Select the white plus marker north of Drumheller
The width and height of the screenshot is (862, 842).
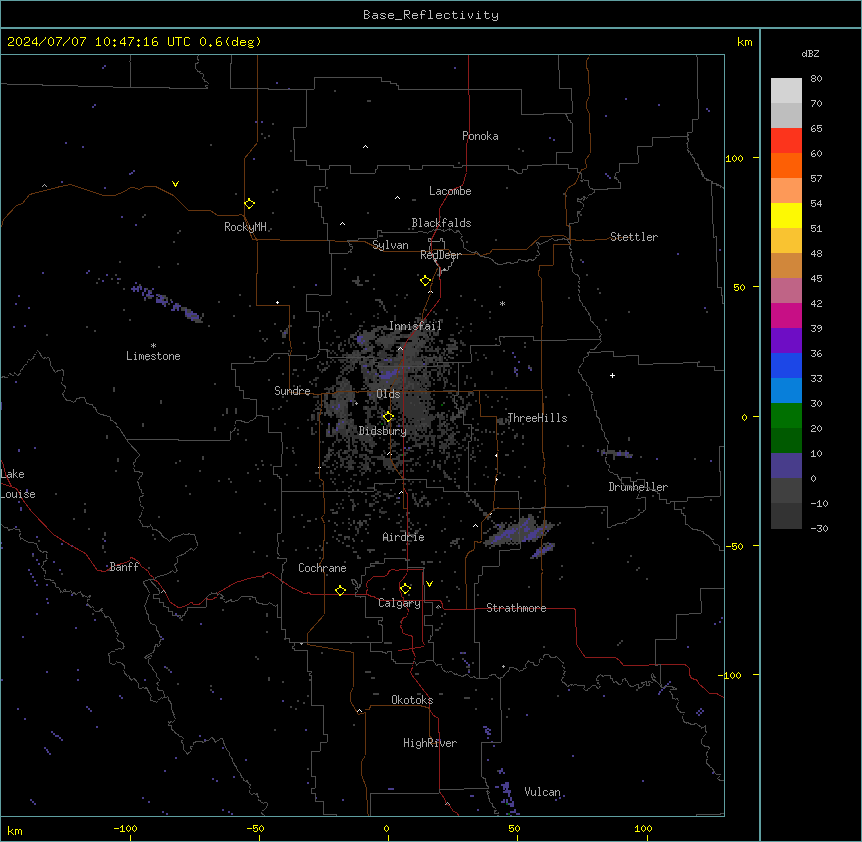(612, 375)
